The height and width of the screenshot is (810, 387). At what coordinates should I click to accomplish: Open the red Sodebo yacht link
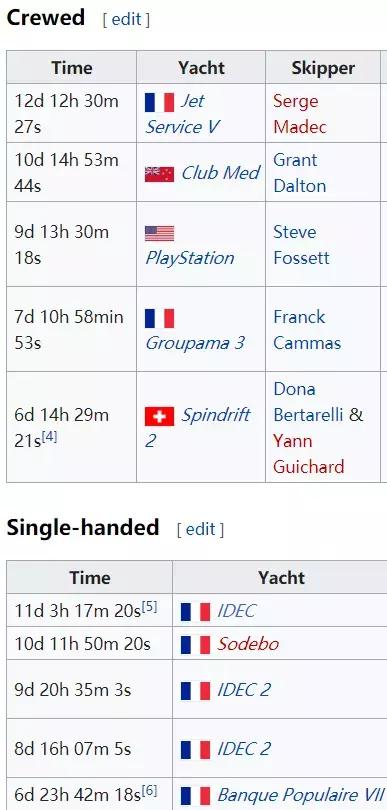(x=248, y=644)
